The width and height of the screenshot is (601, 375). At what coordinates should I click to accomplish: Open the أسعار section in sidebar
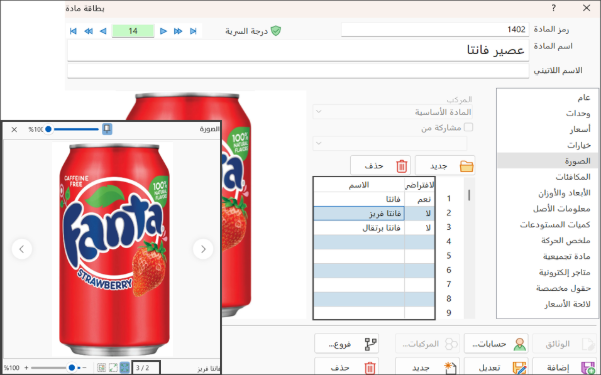point(580,129)
